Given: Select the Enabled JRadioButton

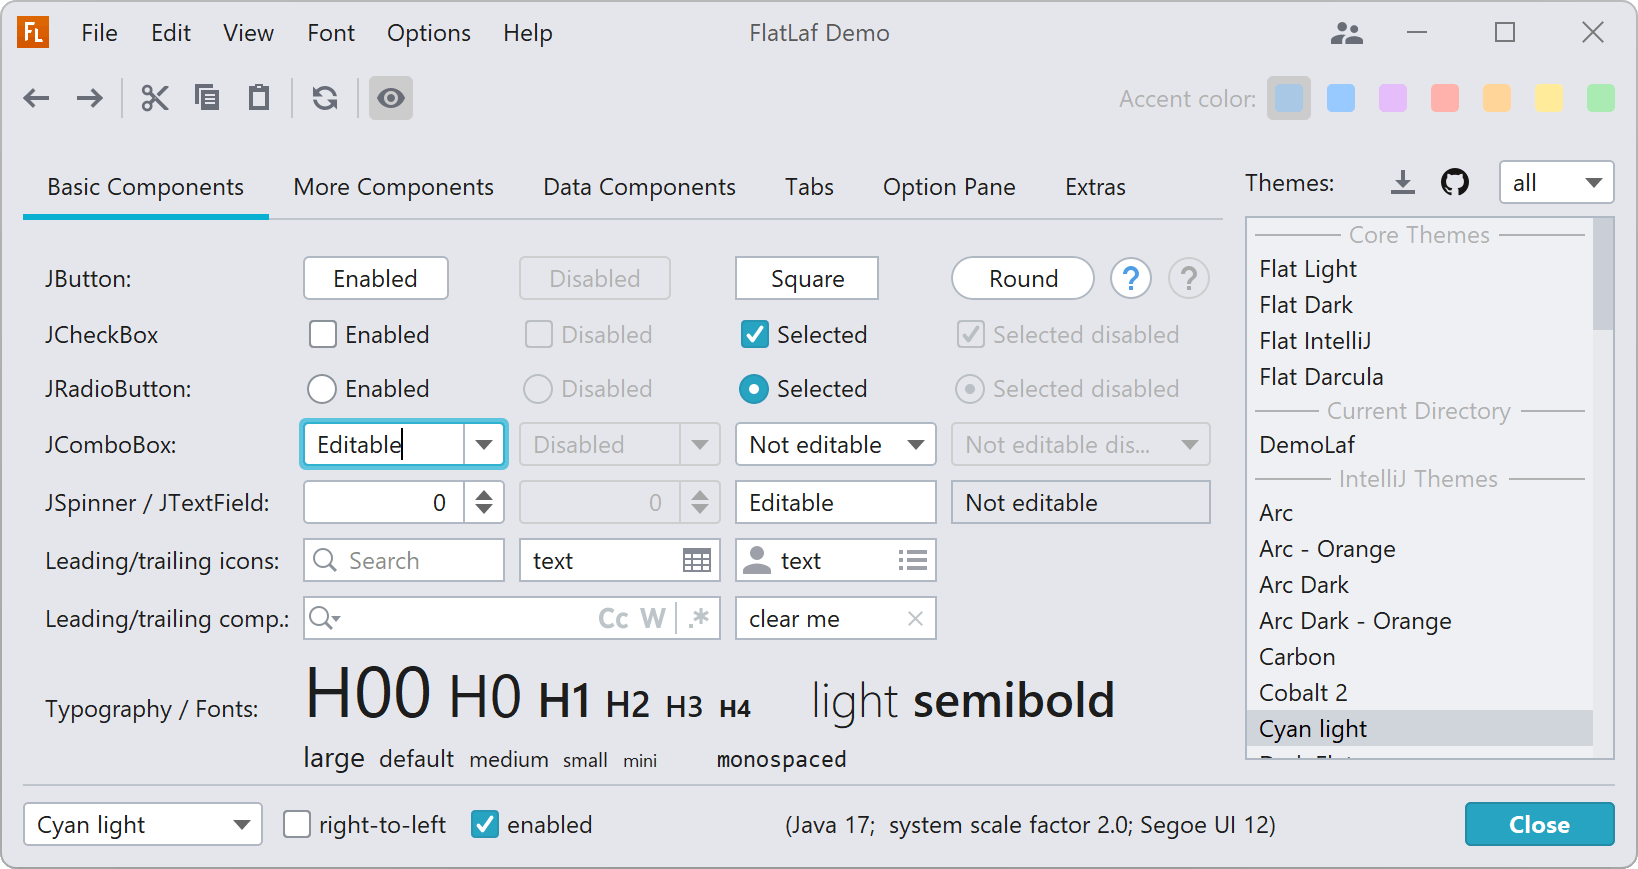Looking at the screenshot, I should 322,389.
